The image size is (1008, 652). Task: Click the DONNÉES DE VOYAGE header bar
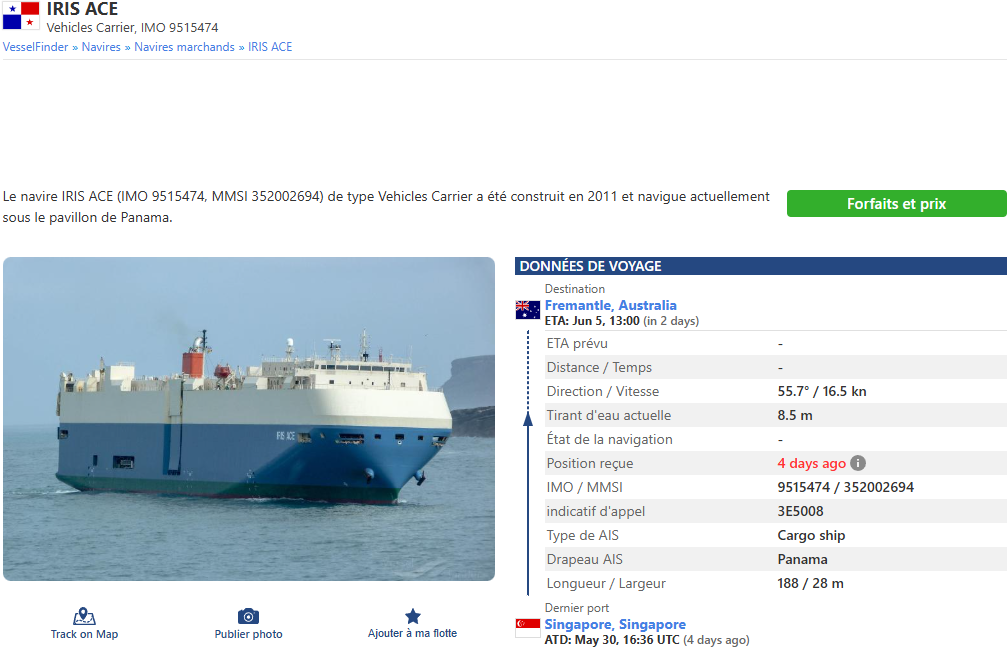(760, 266)
